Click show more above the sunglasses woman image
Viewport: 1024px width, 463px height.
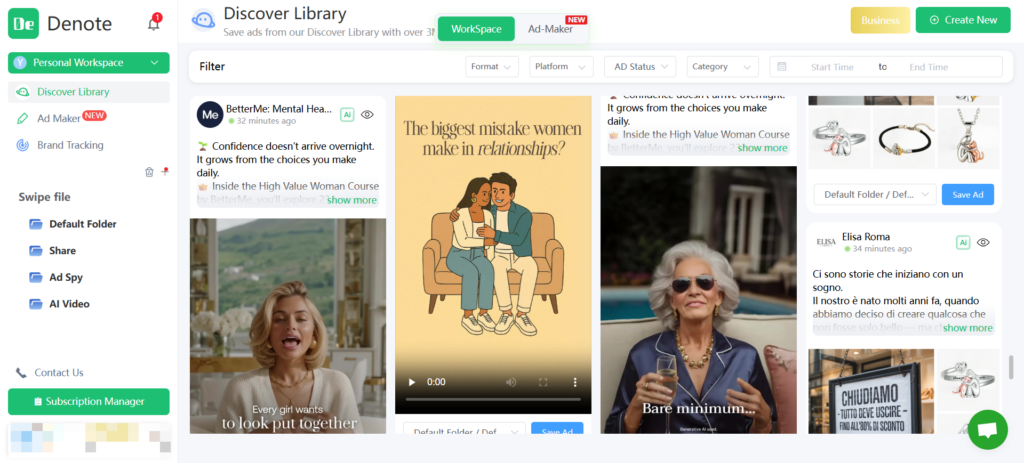click(x=763, y=148)
